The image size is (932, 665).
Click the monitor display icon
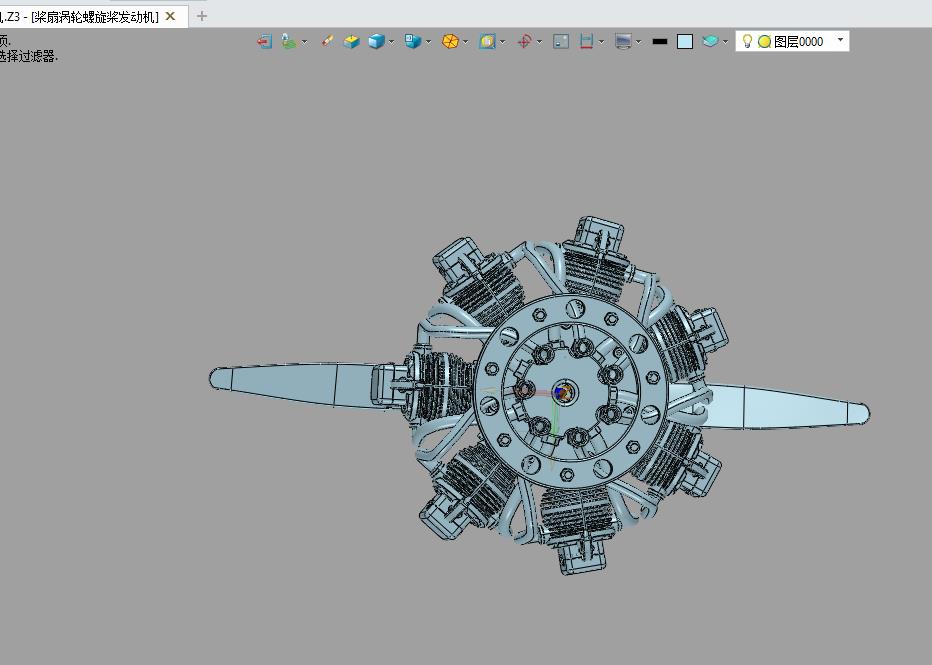click(x=623, y=41)
